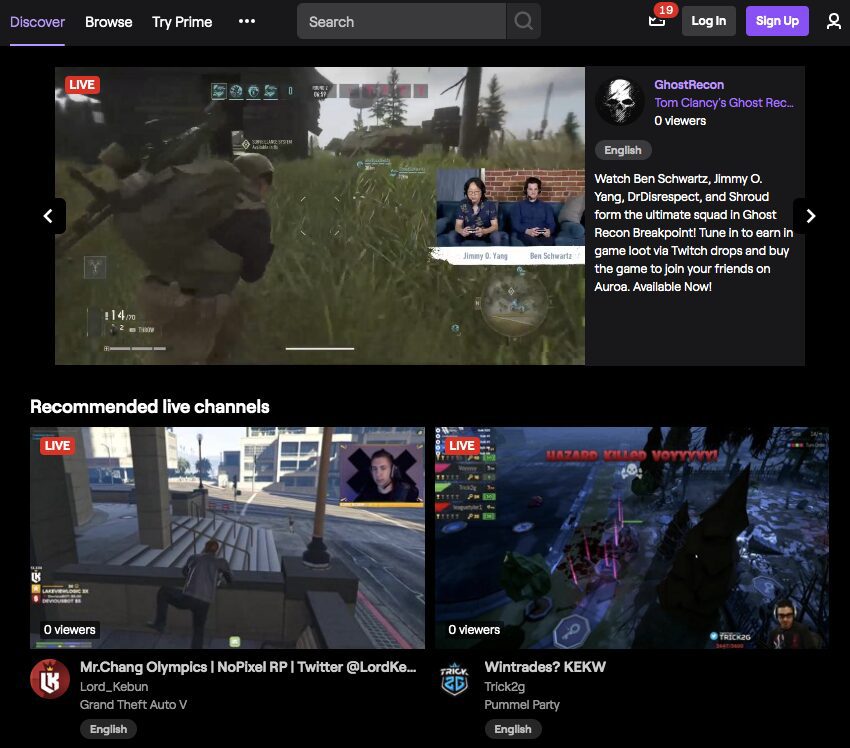This screenshot has width=850, height=748.
Task: Click the English tag under Trick2g
Action: click(x=513, y=729)
